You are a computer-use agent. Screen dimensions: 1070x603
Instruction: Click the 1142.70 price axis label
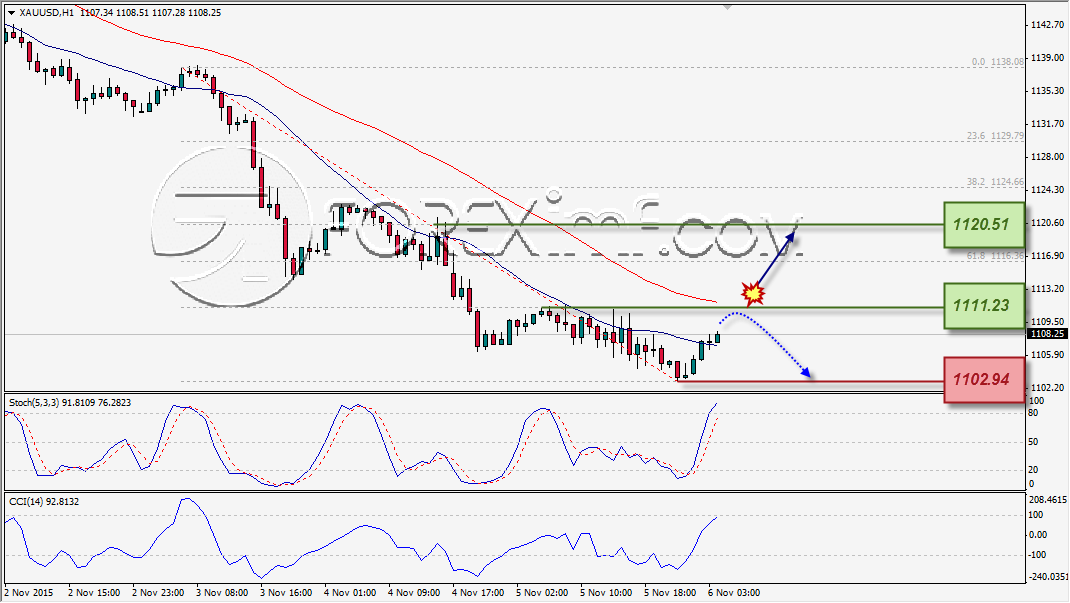pyautogui.click(x=1047, y=25)
